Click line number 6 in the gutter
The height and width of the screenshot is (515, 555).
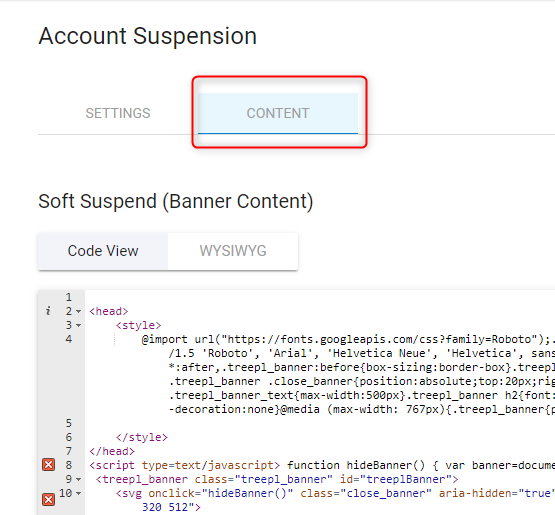[x=69, y=437]
